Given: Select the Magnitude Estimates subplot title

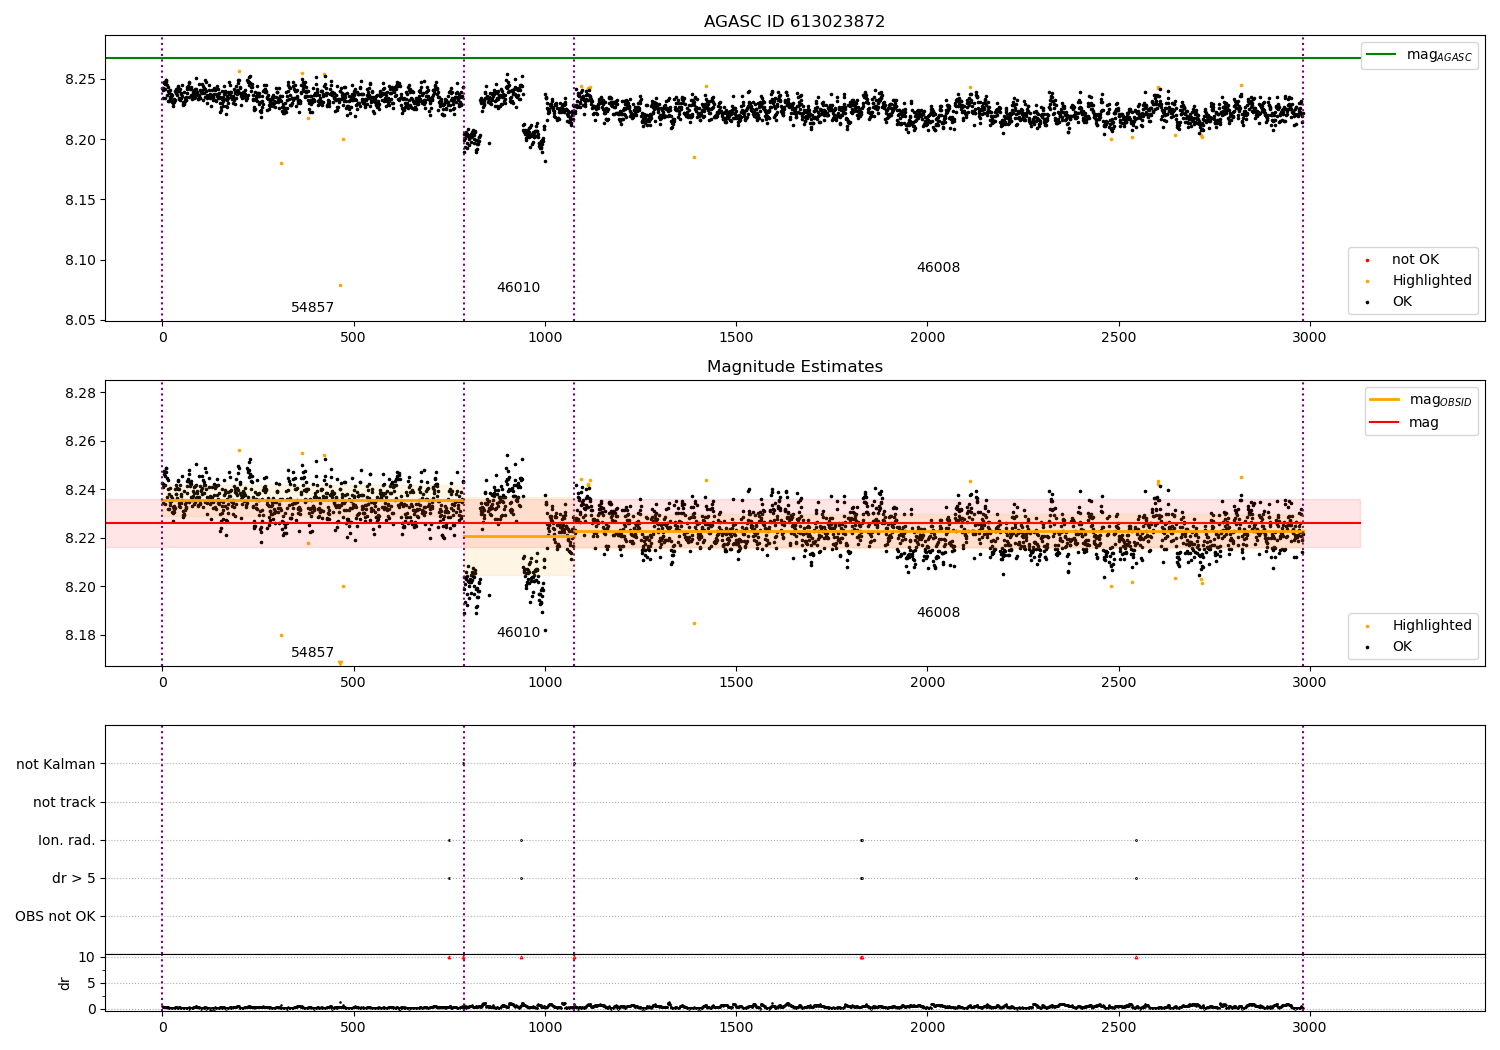Looking at the screenshot, I should click(x=794, y=367).
